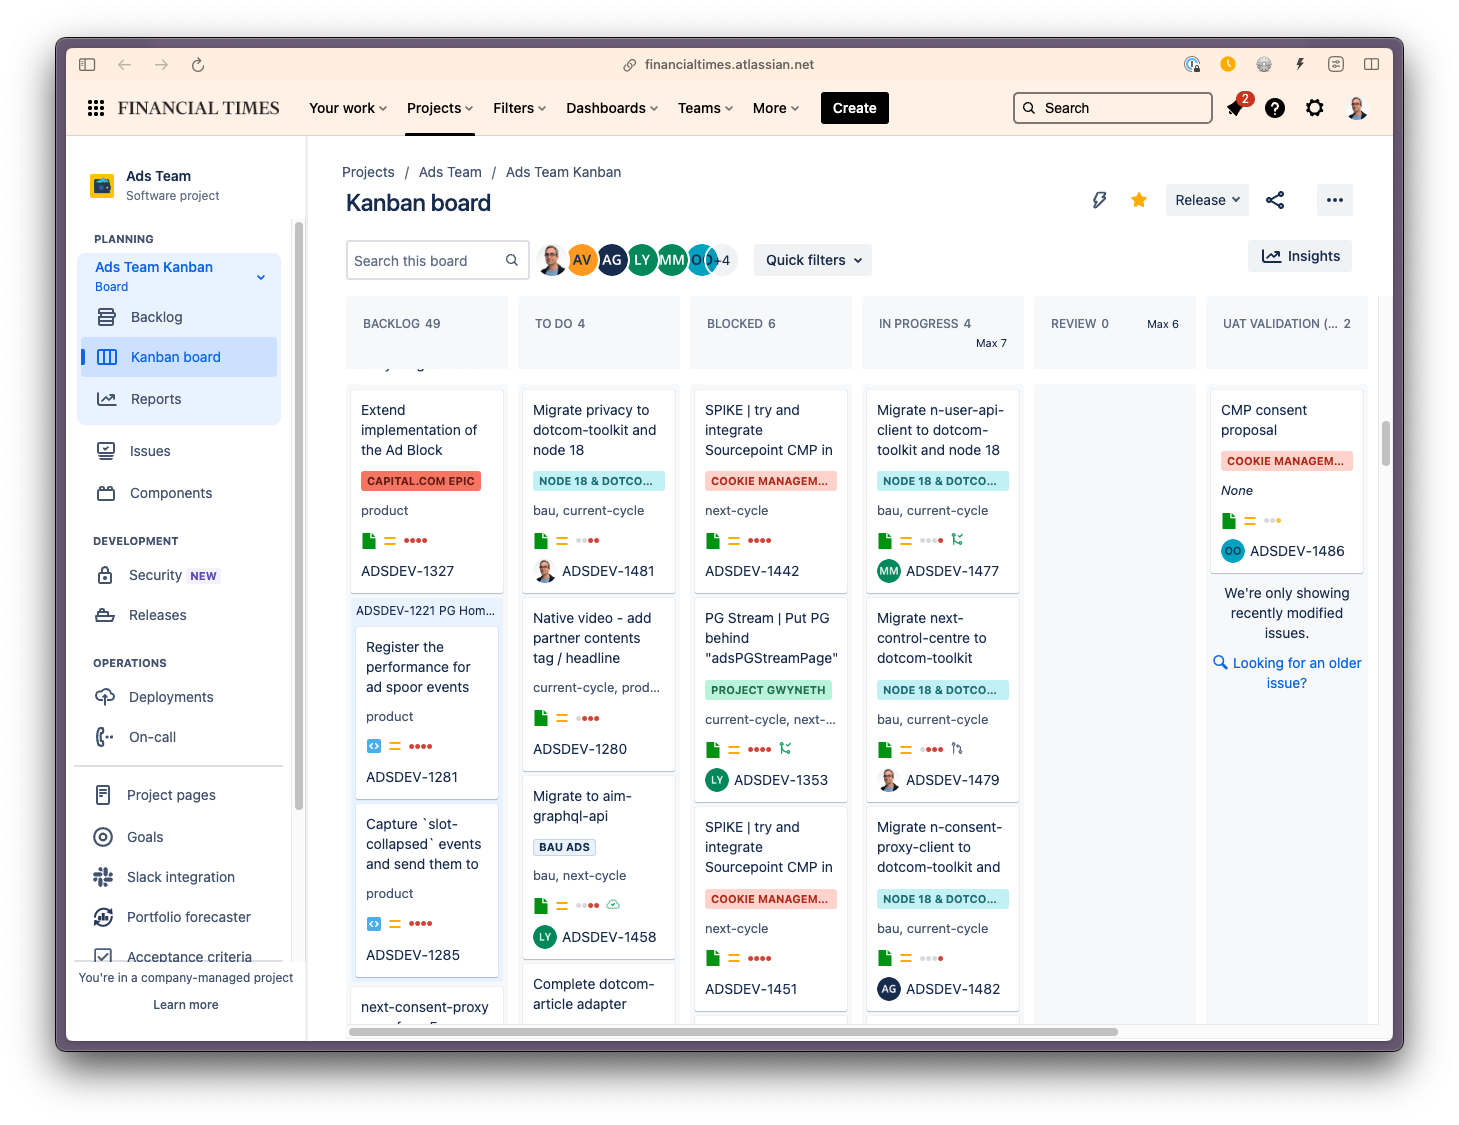Viewport: 1459px width, 1125px height.
Task: Select Kanban board in the sidebar
Action: (179, 357)
